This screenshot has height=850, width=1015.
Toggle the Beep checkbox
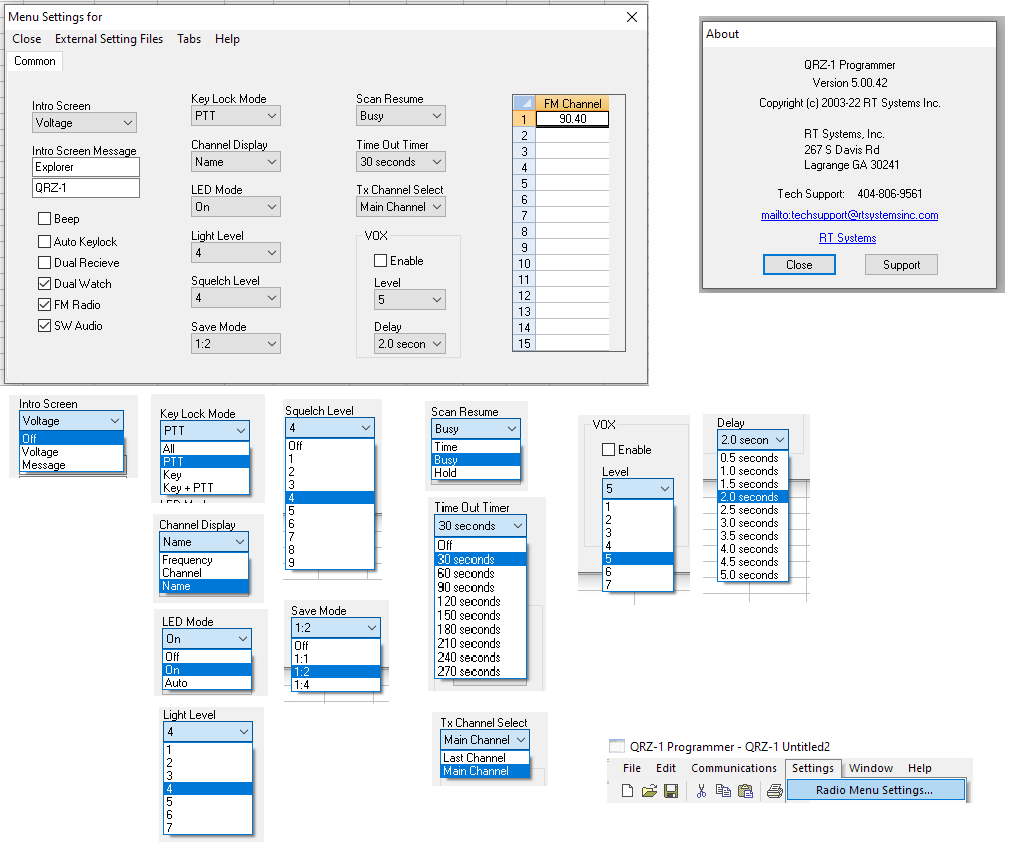click(45, 219)
